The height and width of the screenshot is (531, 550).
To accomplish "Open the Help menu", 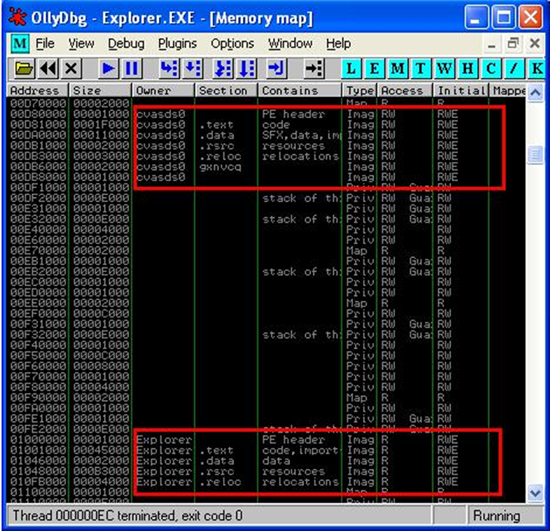I will point(338,44).
